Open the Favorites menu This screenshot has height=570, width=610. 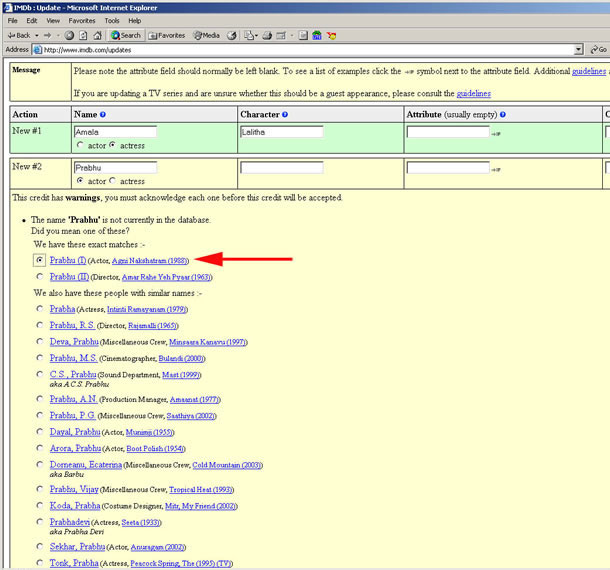pyautogui.click(x=82, y=21)
